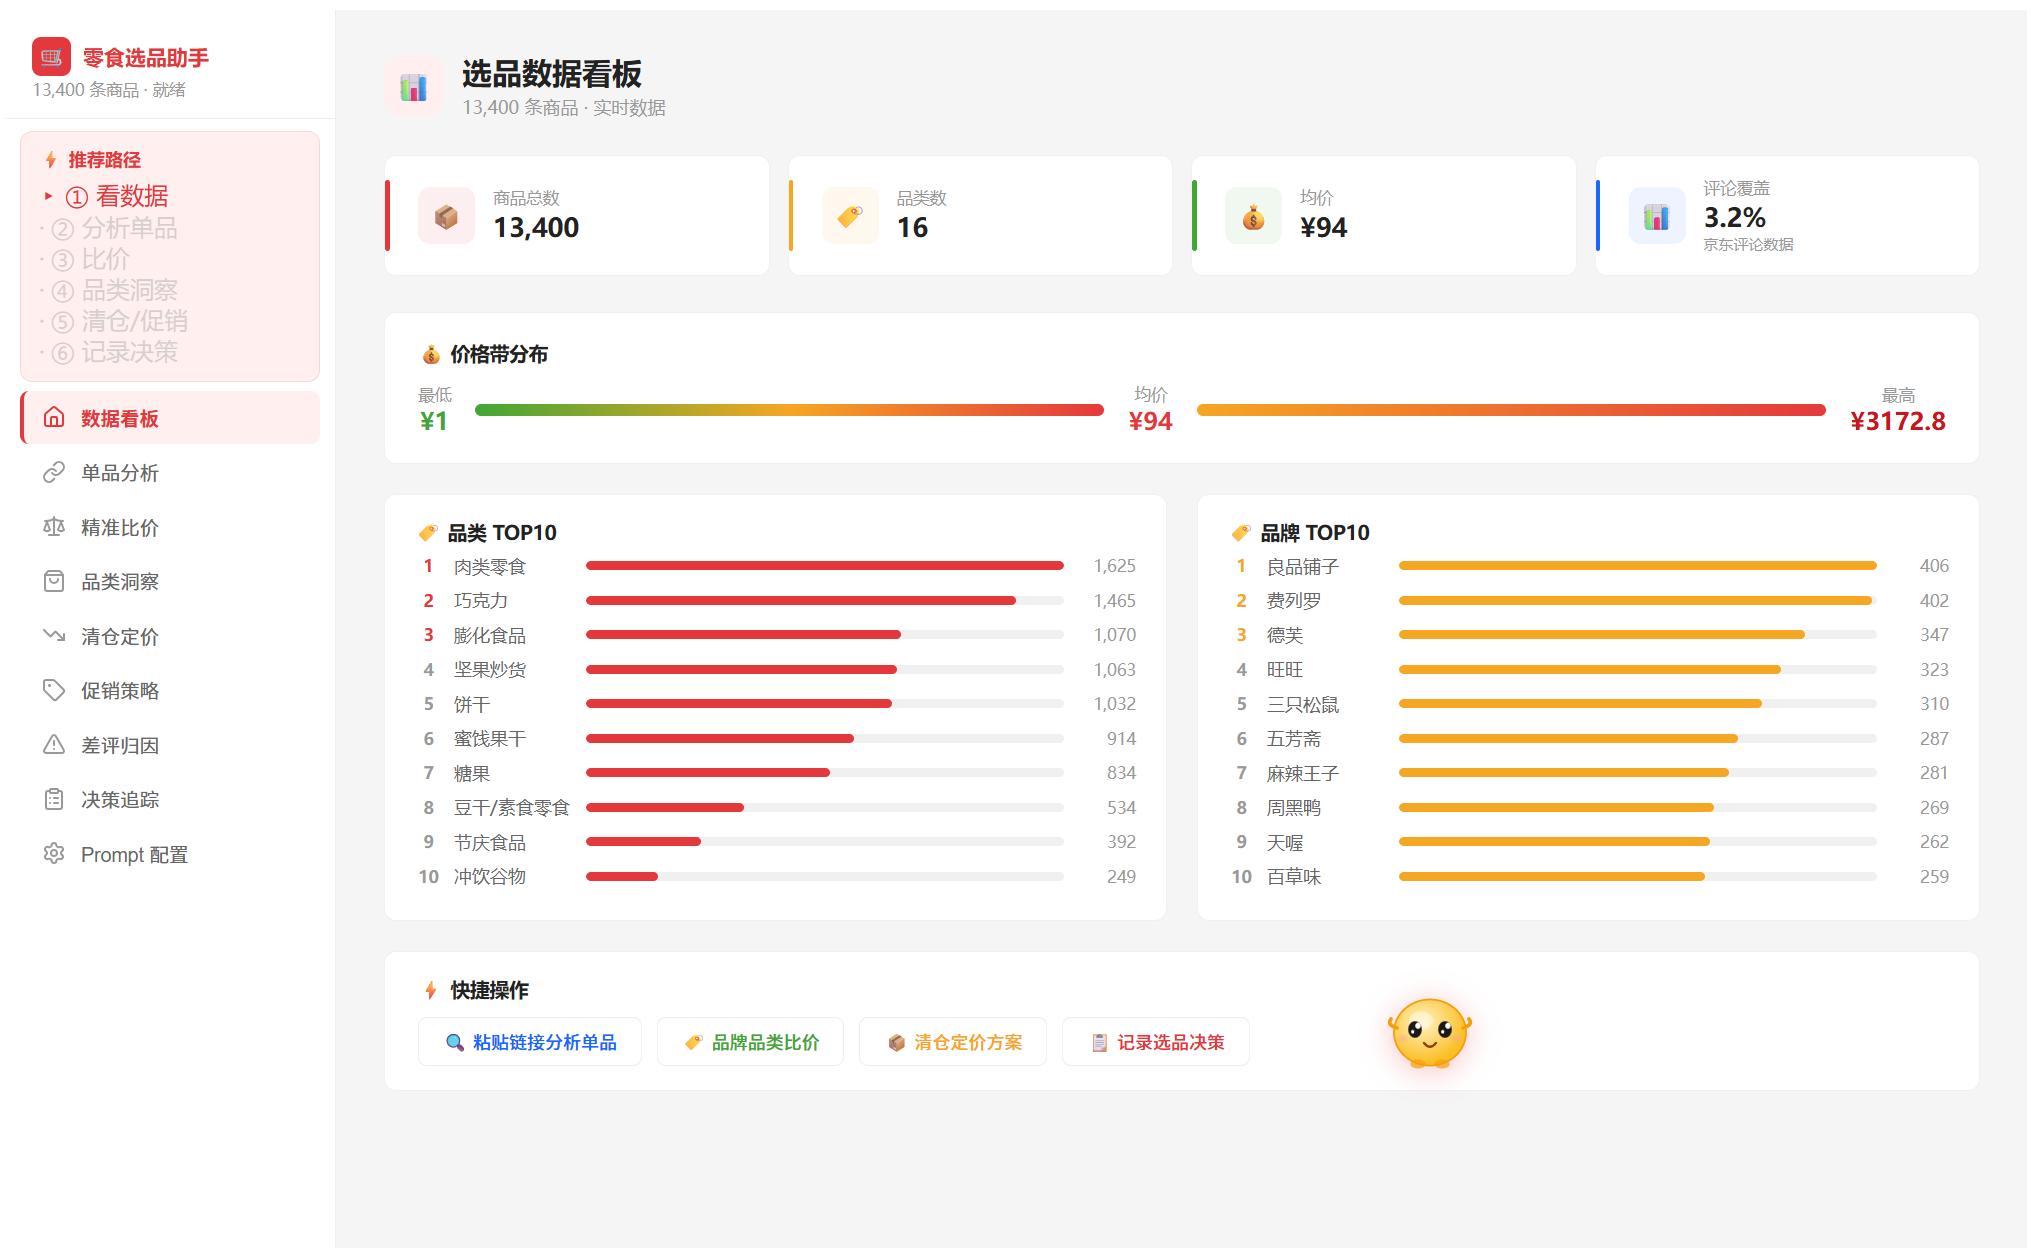Click the link icon beside 单品分析
Viewport: 2032px width, 1248px height.
[54, 472]
